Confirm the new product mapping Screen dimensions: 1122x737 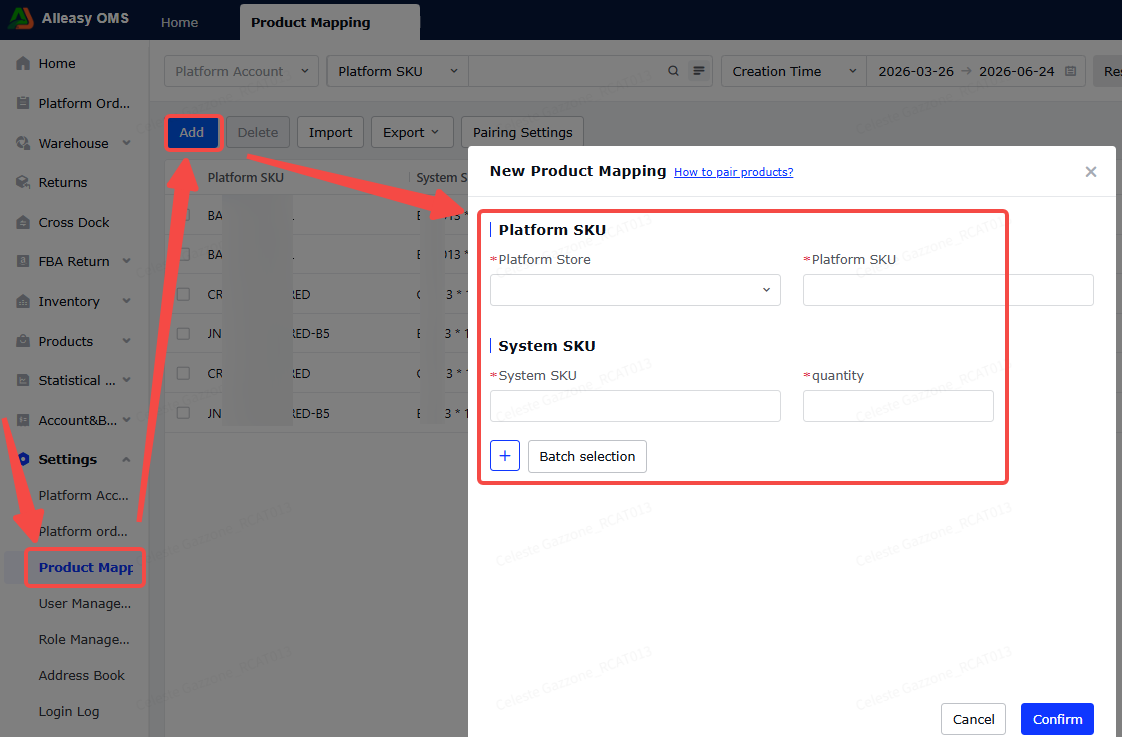click(x=1057, y=719)
